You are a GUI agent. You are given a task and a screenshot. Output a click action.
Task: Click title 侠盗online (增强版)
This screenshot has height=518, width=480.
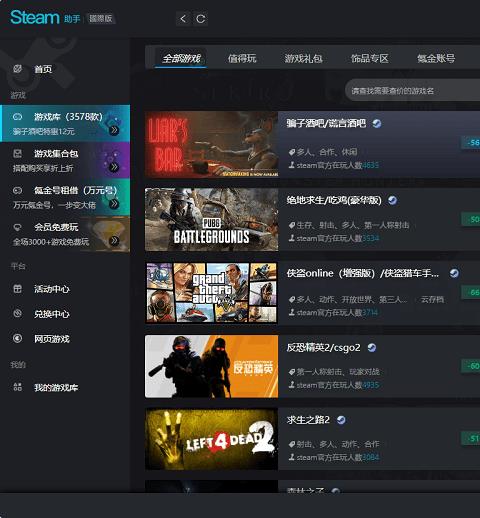point(363,273)
